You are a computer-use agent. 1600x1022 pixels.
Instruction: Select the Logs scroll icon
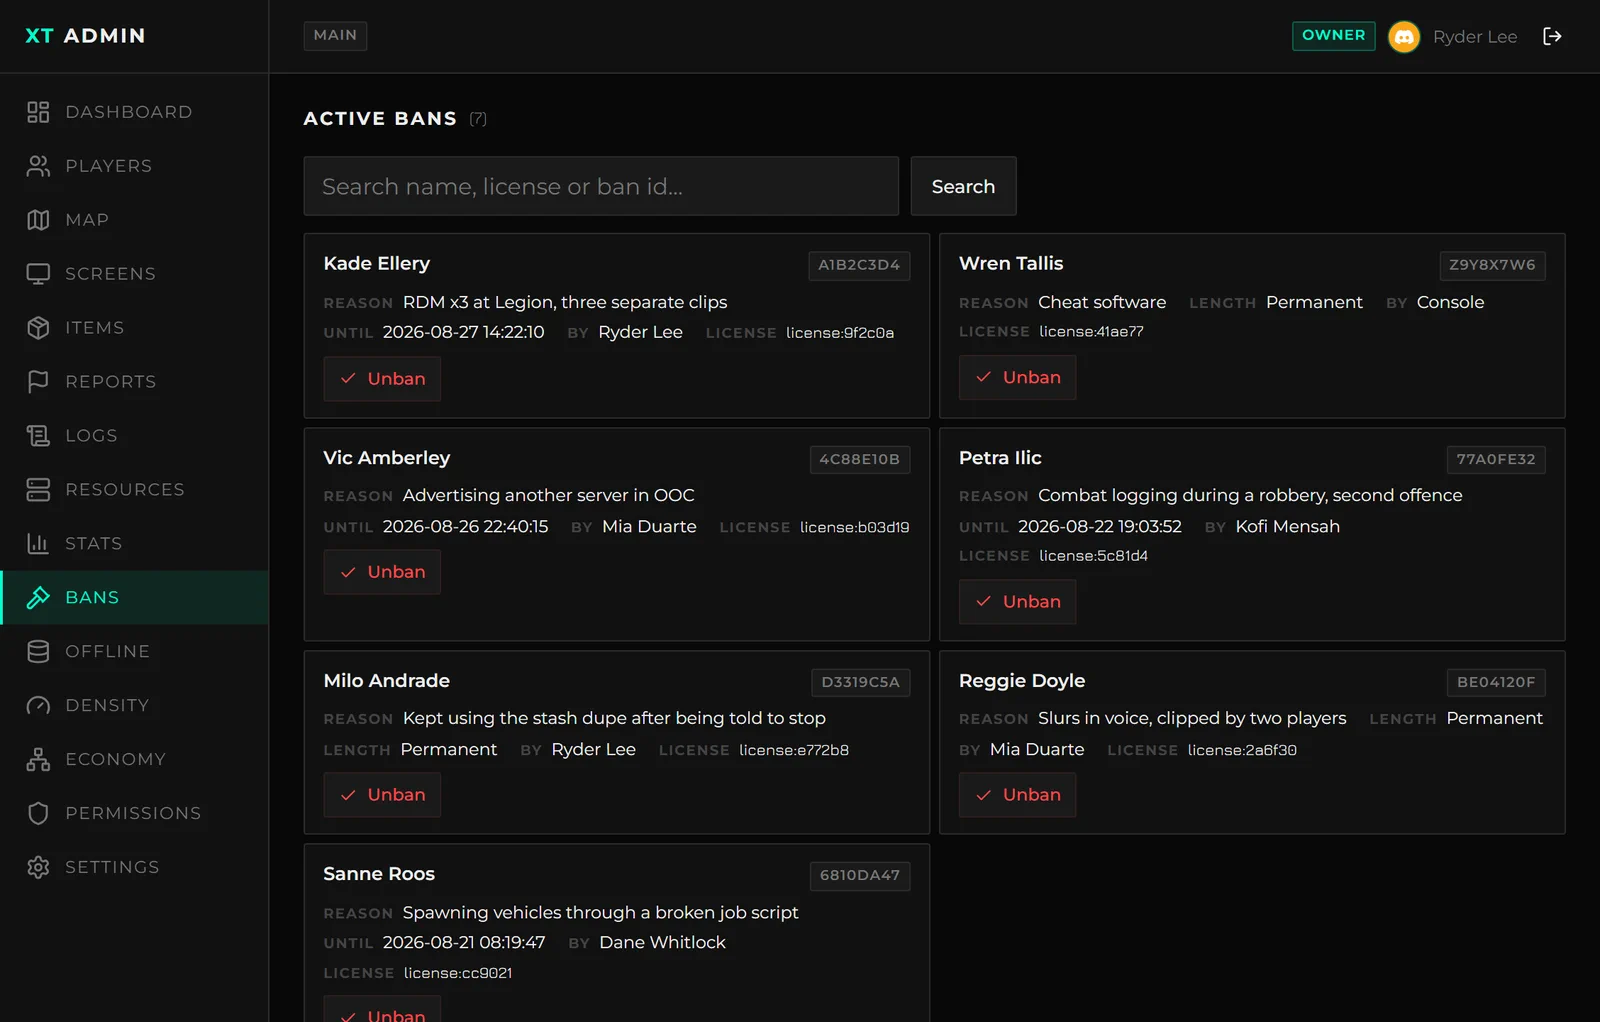[38, 436]
